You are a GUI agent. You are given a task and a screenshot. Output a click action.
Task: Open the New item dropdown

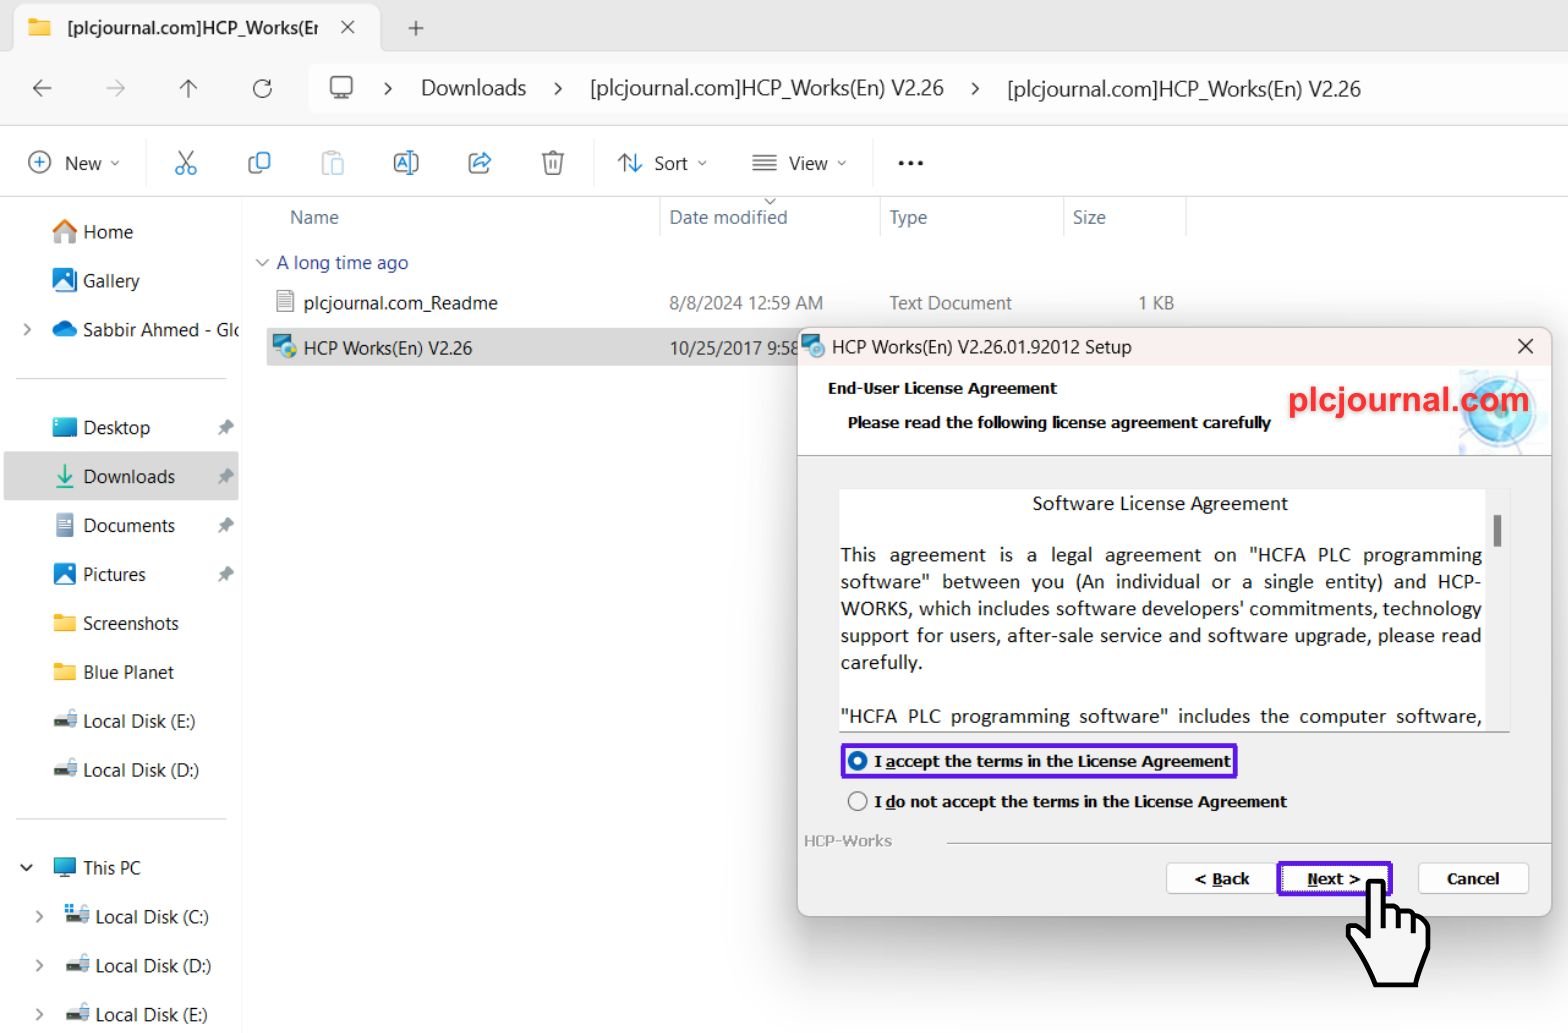click(74, 163)
